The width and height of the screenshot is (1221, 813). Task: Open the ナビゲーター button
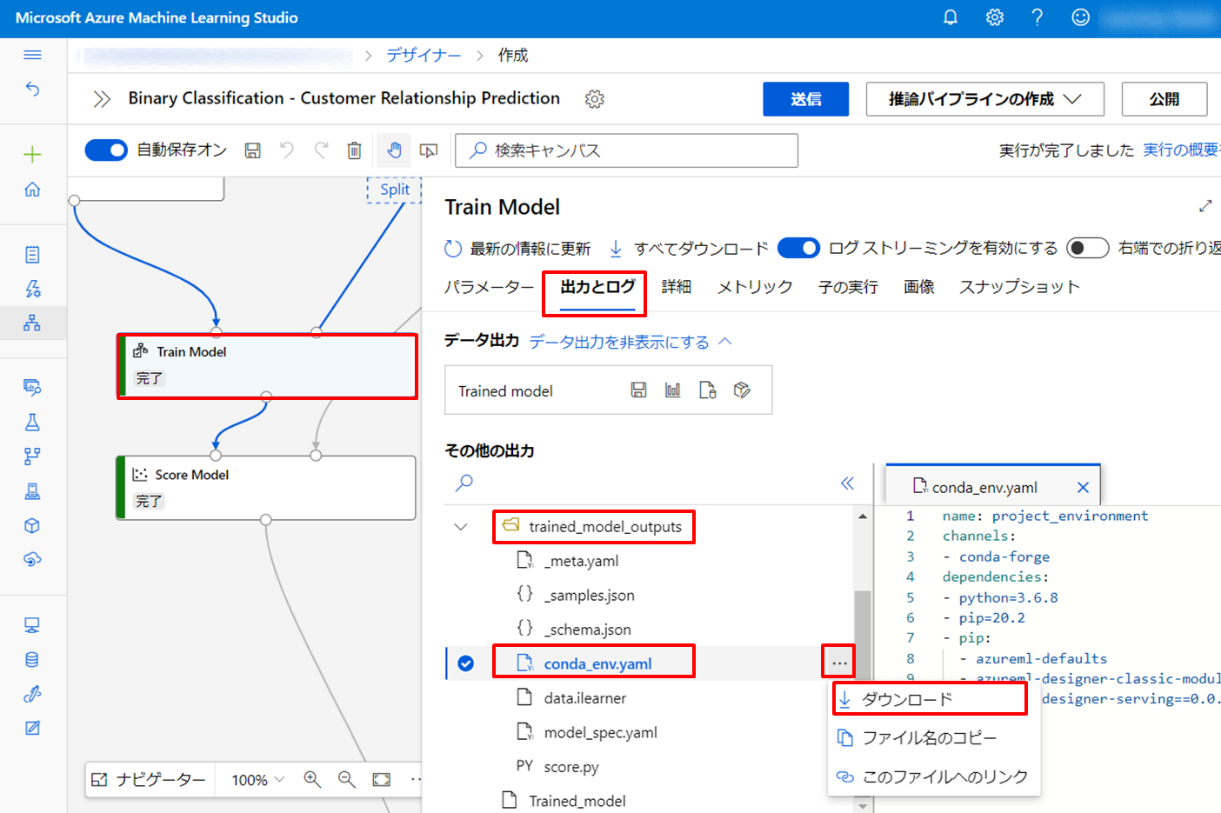pos(149,779)
